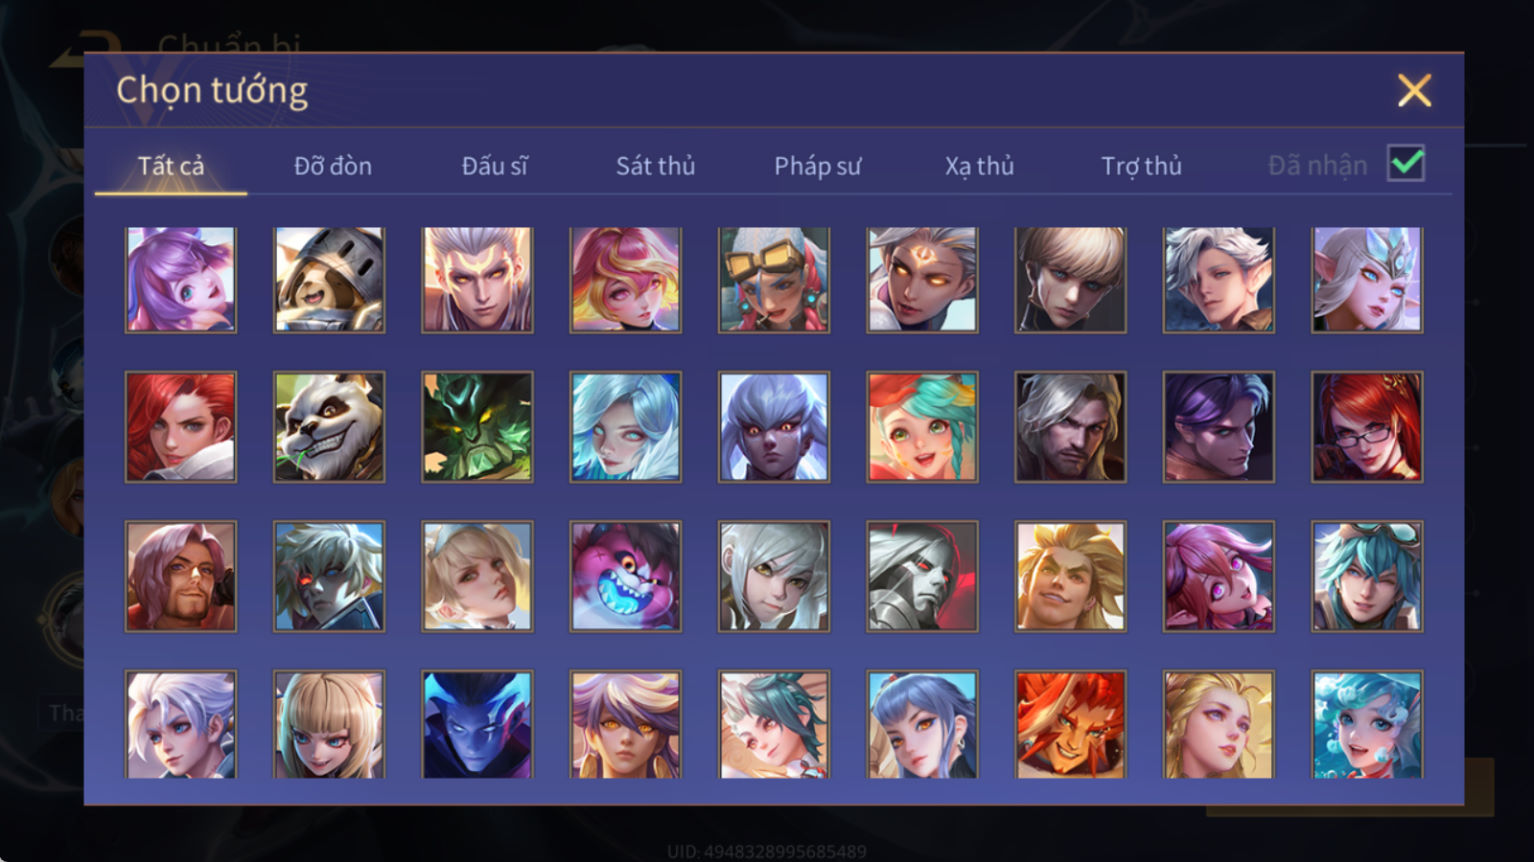Choose the raccoon knight with helmet portrait
The image size is (1534, 862).
pyautogui.click(x=329, y=279)
